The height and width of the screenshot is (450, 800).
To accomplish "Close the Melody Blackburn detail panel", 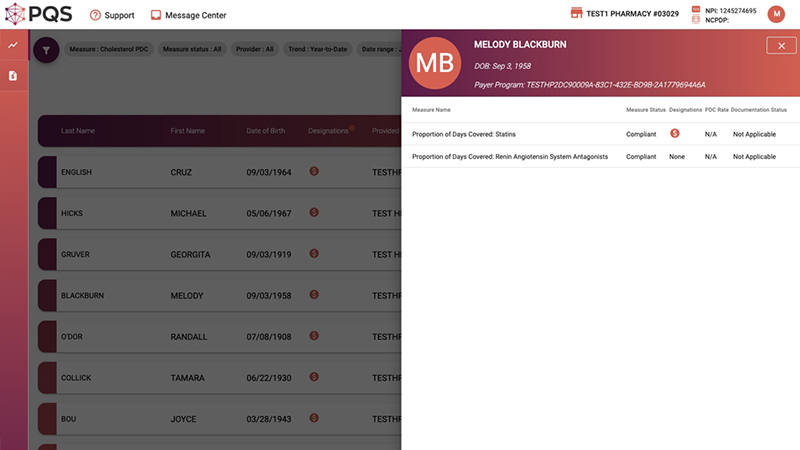I will [x=781, y=46].
